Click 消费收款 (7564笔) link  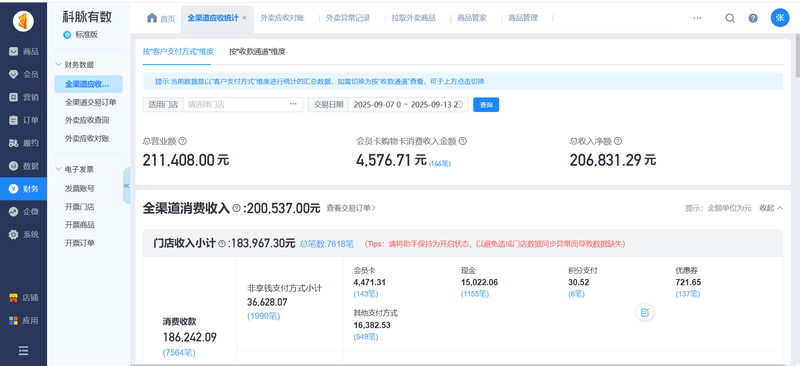(x=179, y=353)
